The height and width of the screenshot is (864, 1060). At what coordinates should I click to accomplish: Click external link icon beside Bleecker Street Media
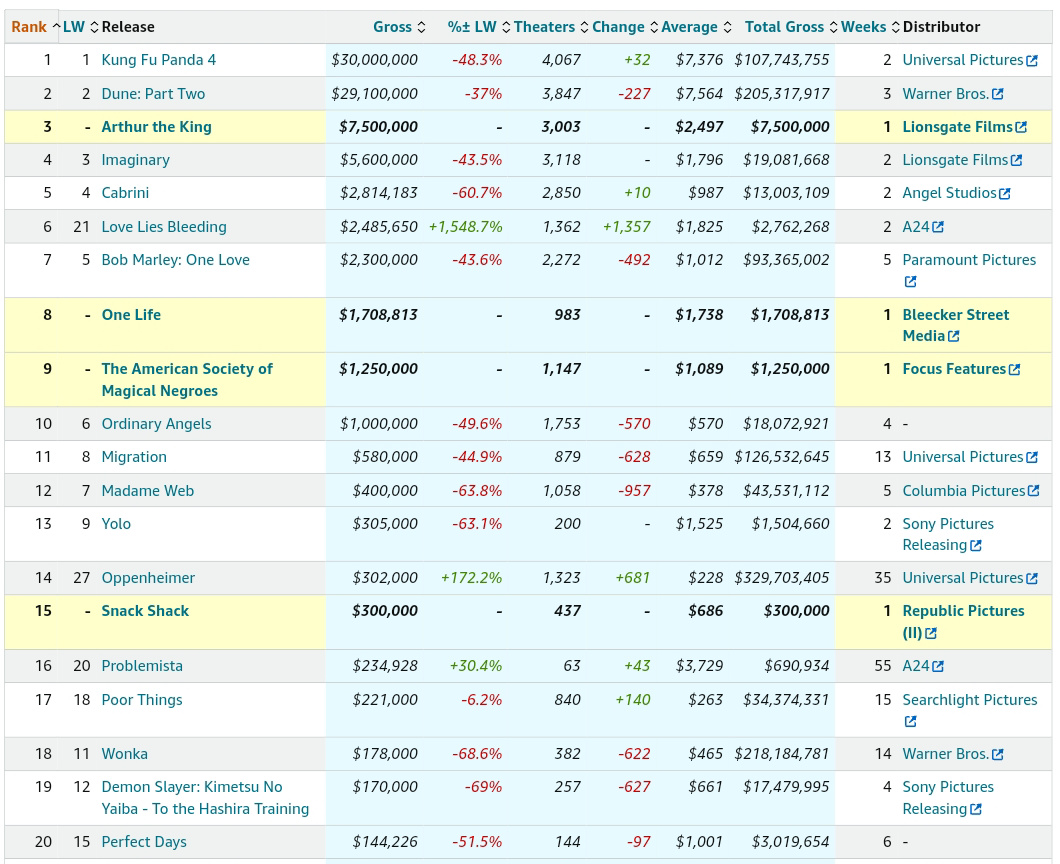953,336
